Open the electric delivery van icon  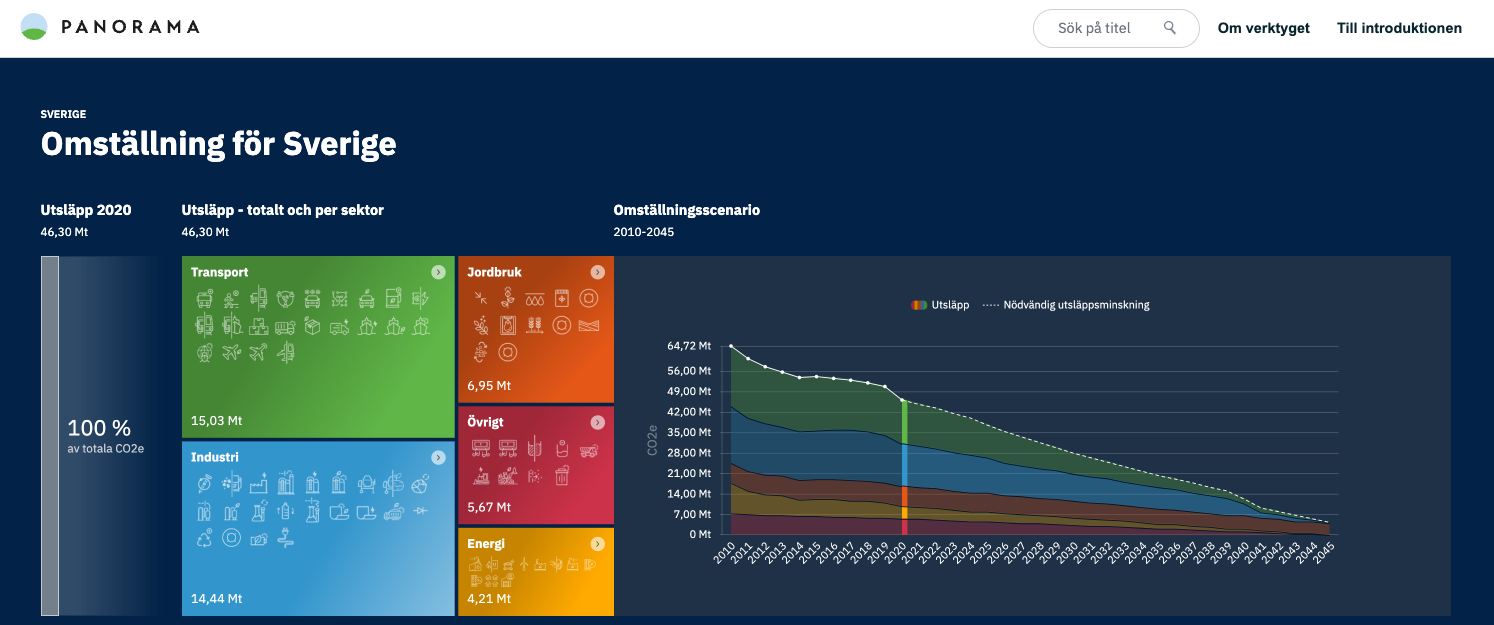click(x=340, y=327)
